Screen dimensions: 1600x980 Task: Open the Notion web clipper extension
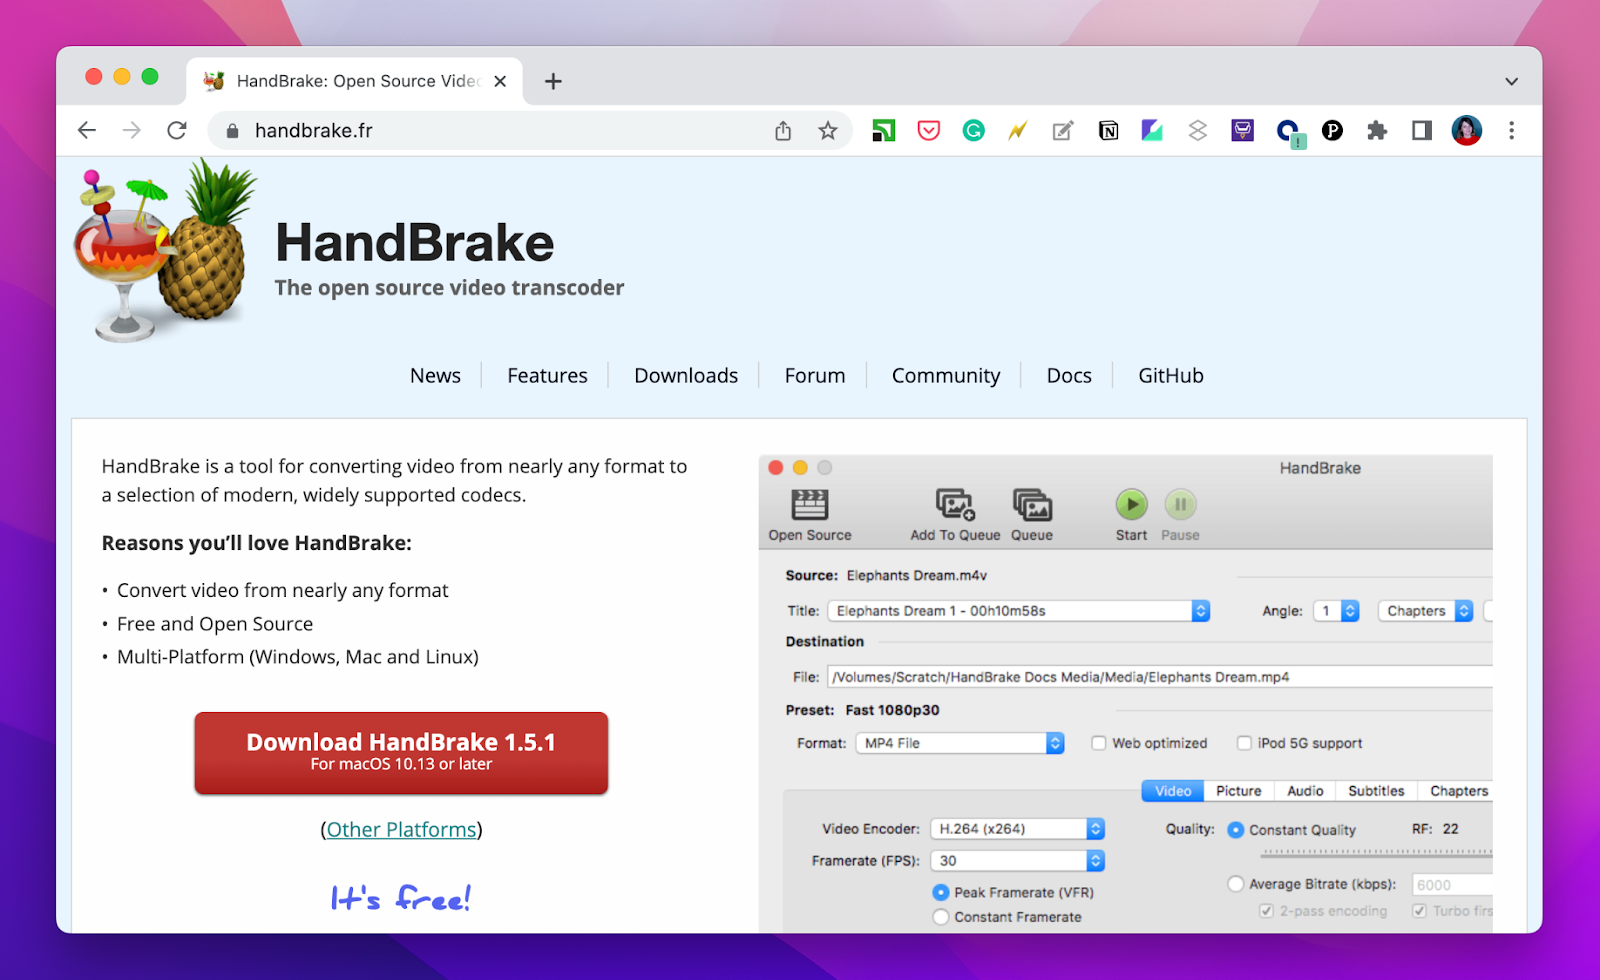coord(1108,130)
